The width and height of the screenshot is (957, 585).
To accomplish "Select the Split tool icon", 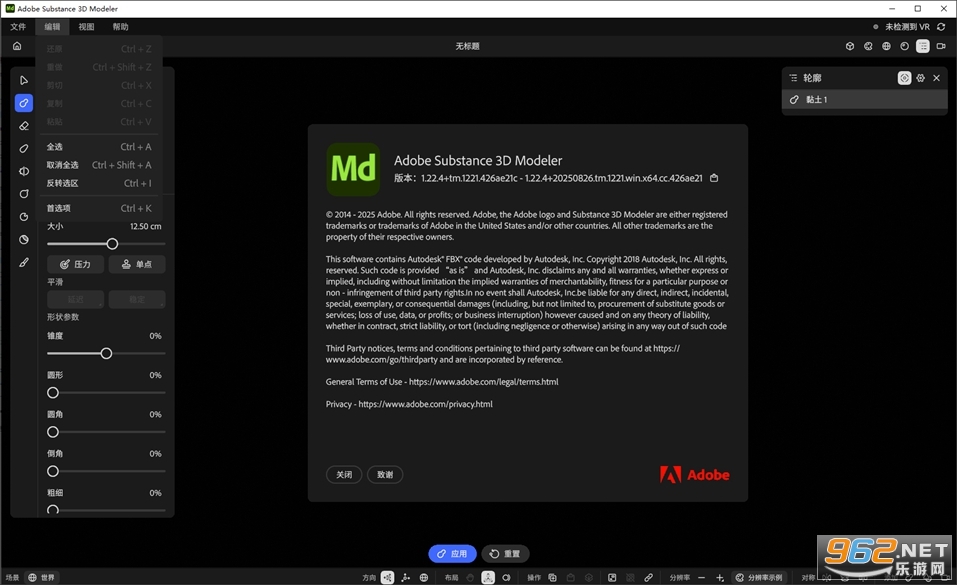I will (x=24, y=172).
